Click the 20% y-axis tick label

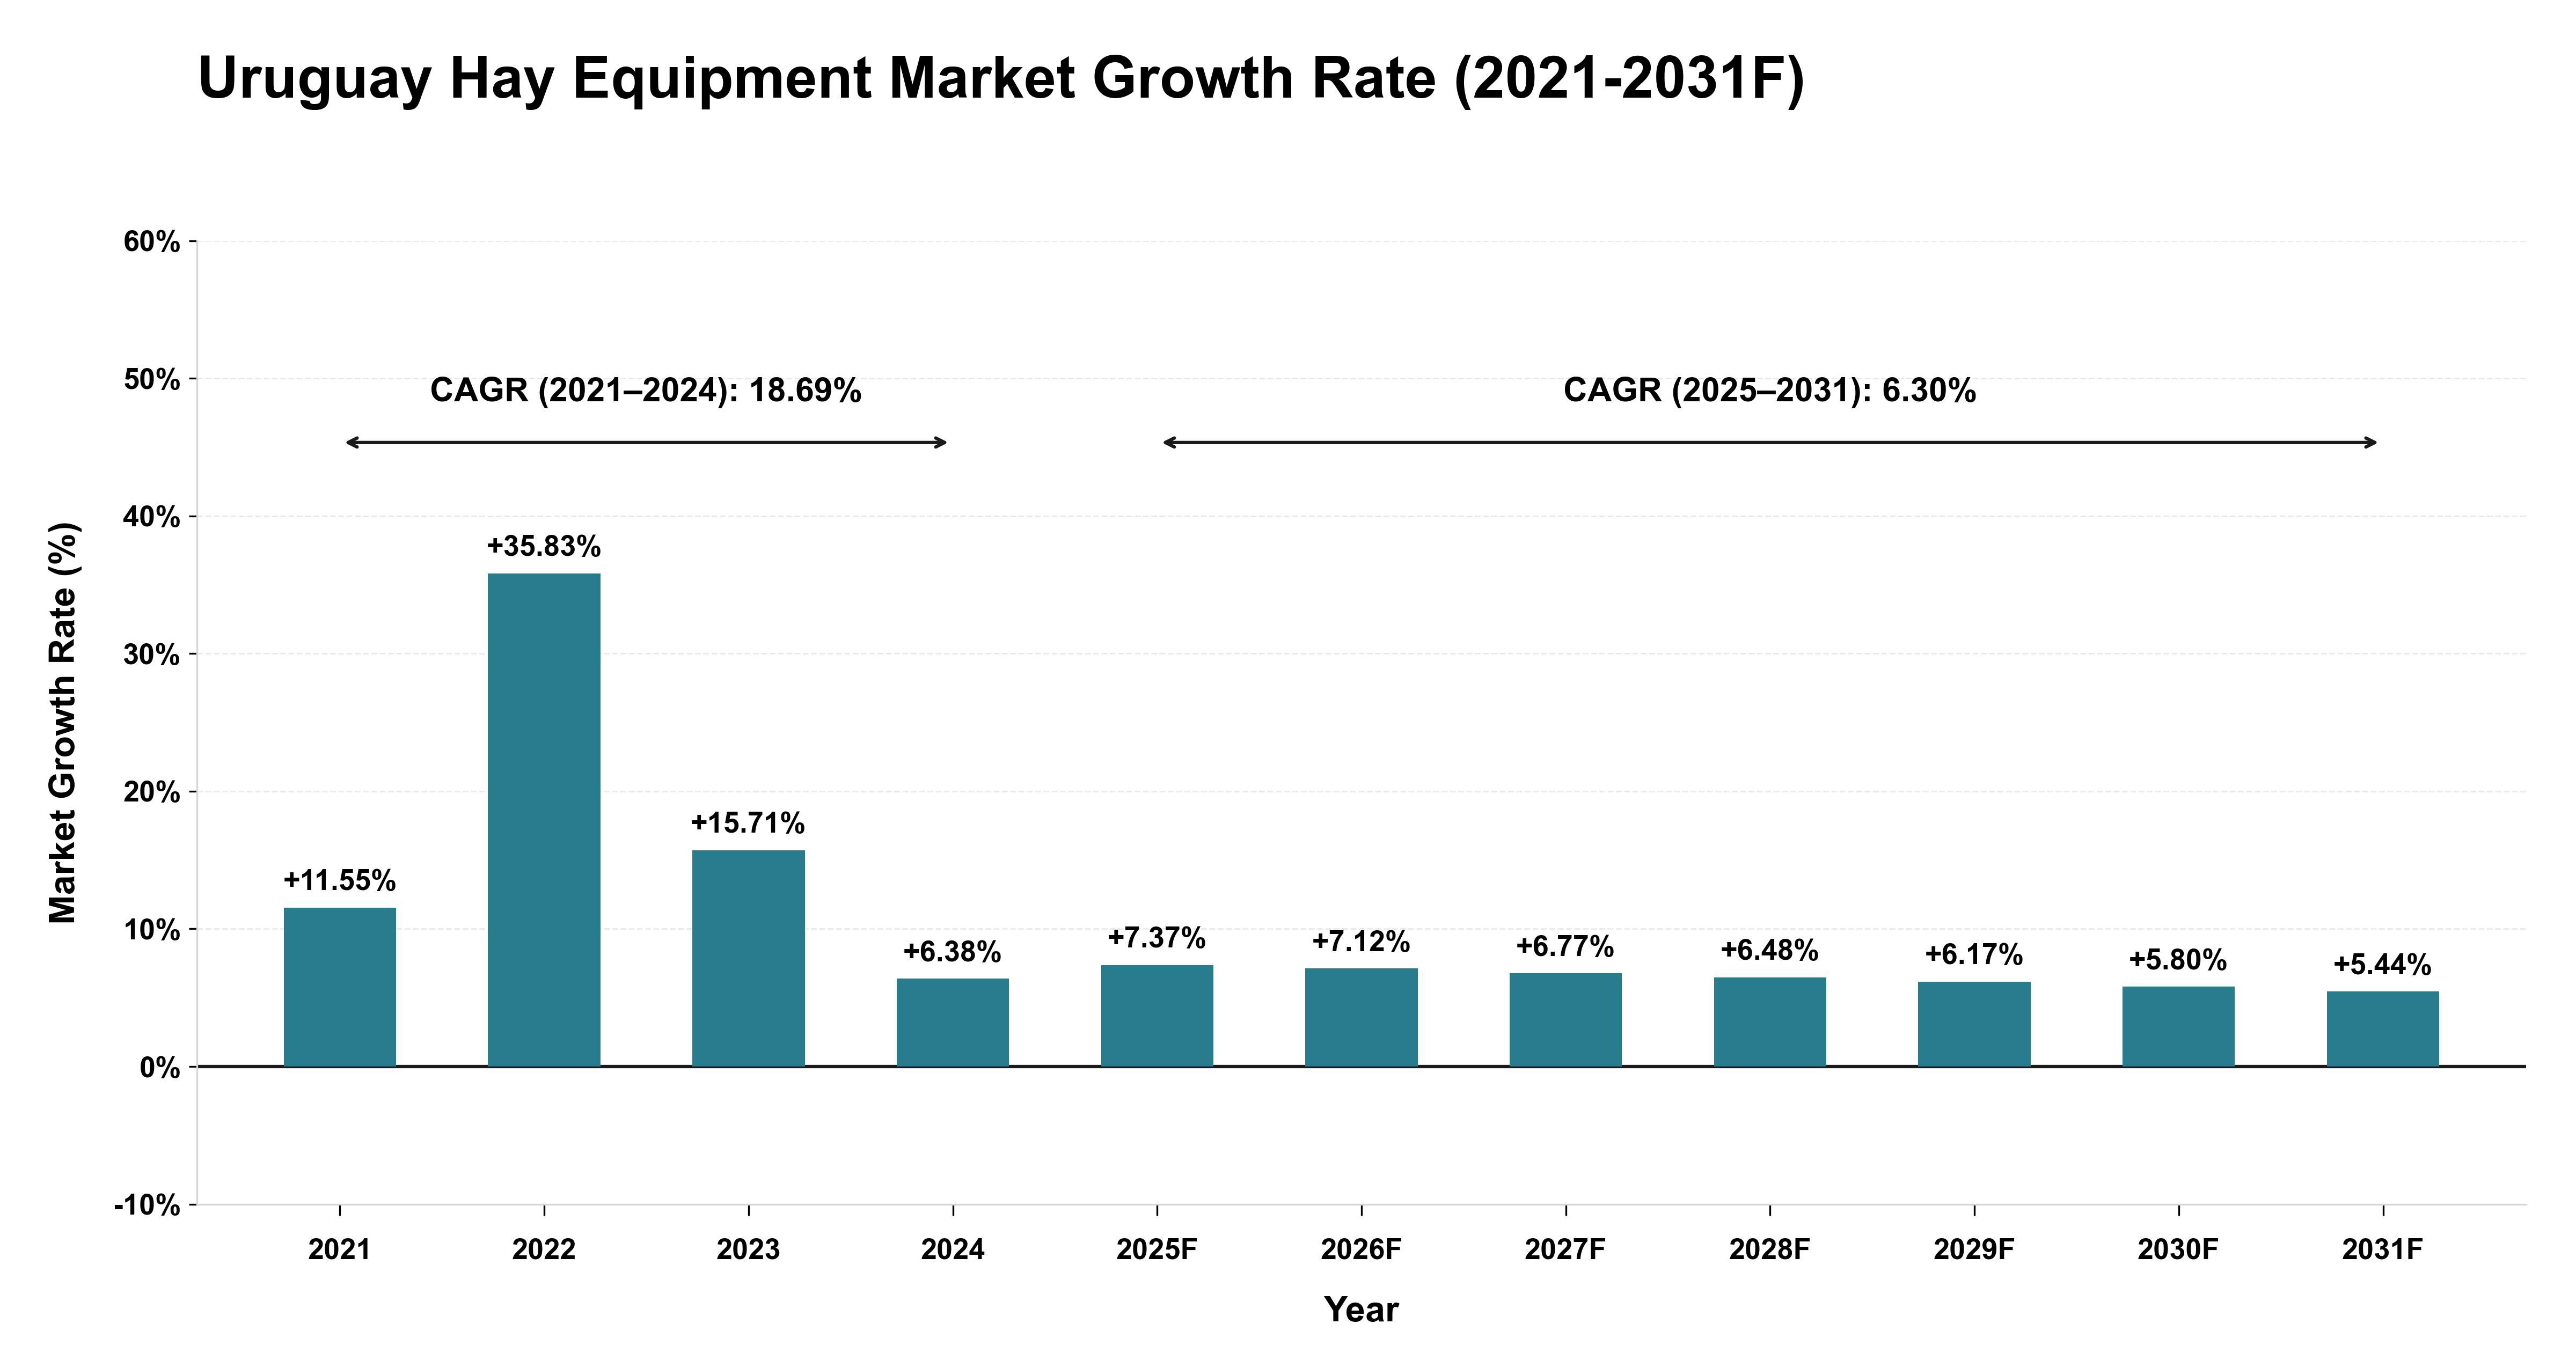coord(152,792)
